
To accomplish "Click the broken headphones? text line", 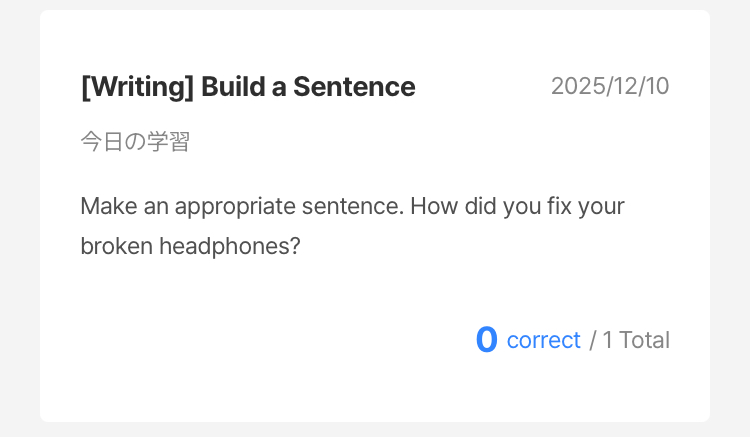I will [190, 246].
